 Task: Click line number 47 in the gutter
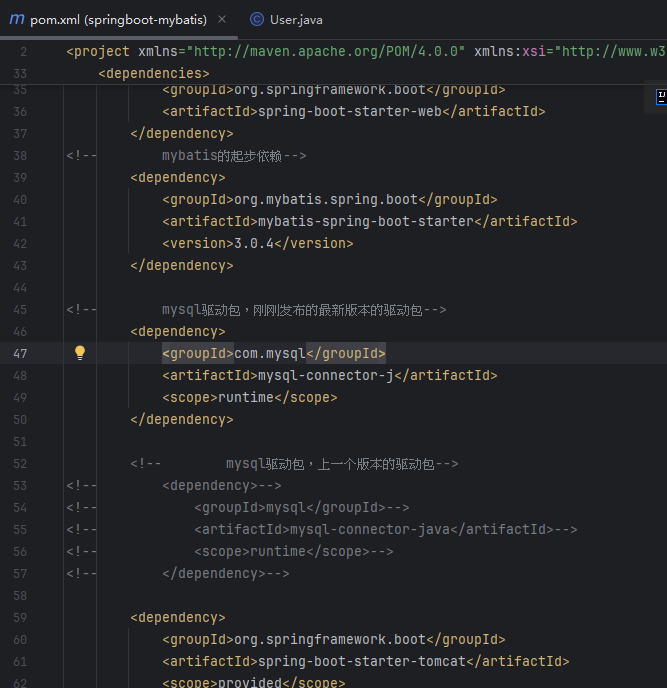(20, 354)
